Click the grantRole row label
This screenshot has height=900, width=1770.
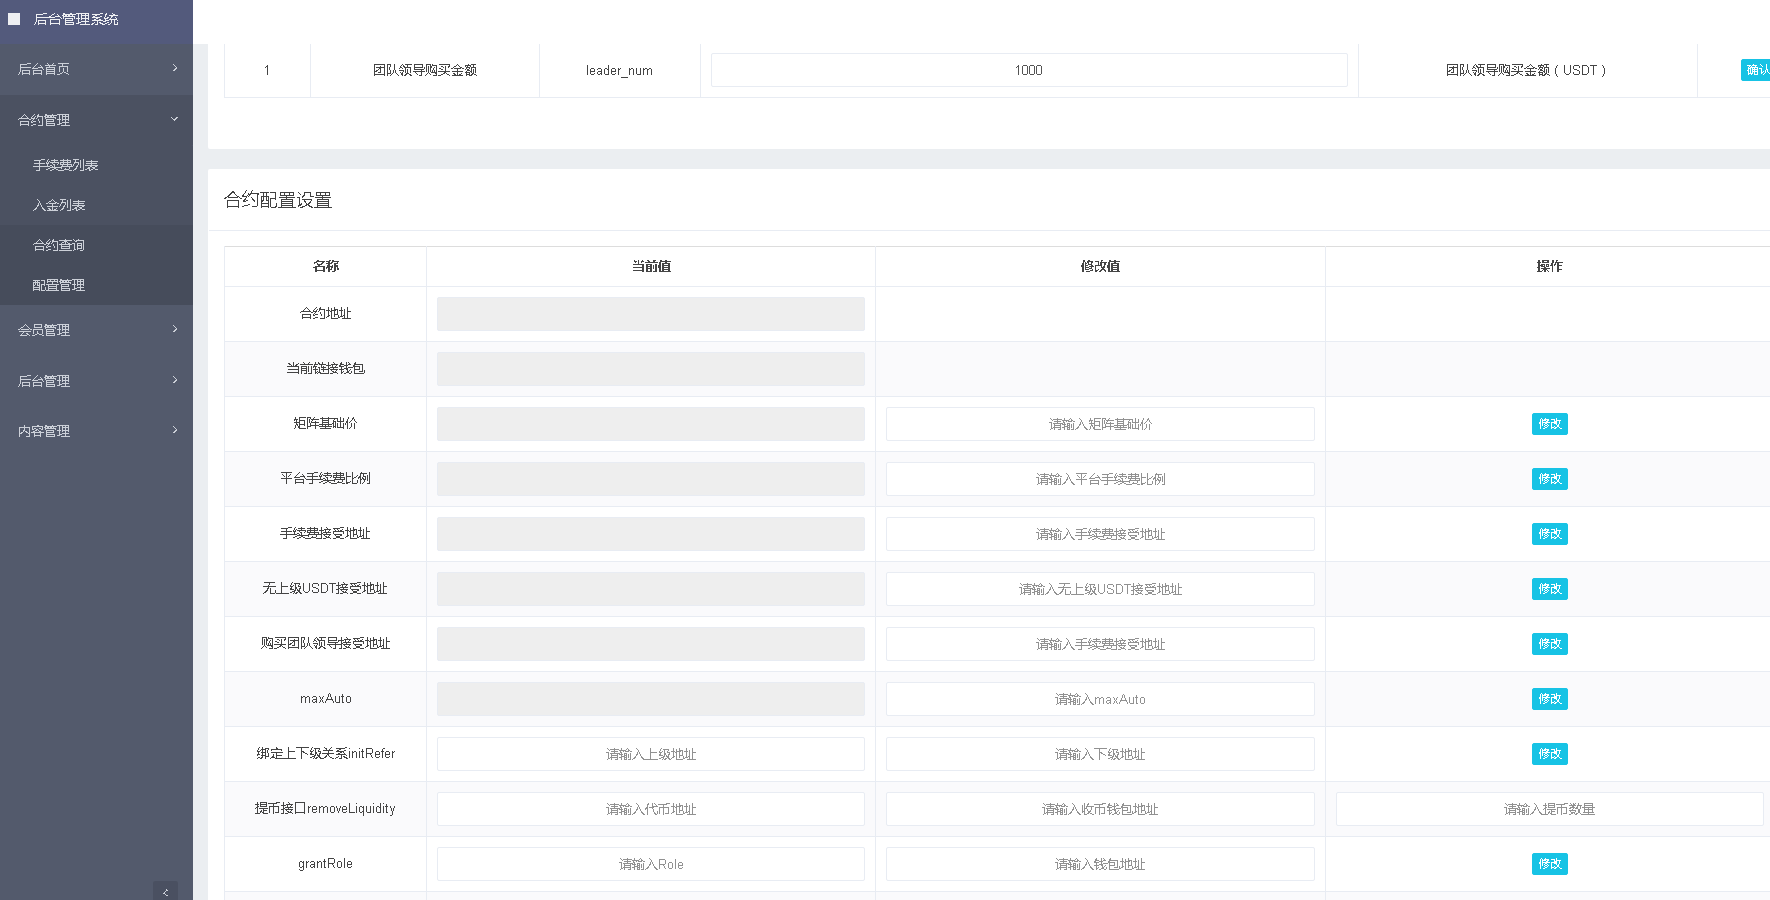click(325, 863)
